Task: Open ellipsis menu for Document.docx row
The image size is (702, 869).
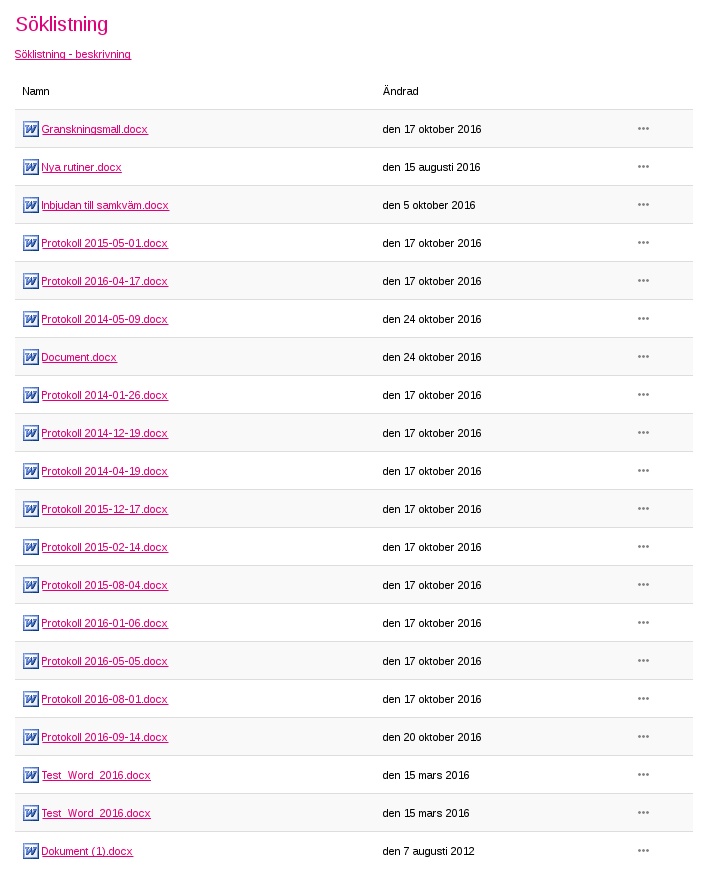Action: coord(643,356)
